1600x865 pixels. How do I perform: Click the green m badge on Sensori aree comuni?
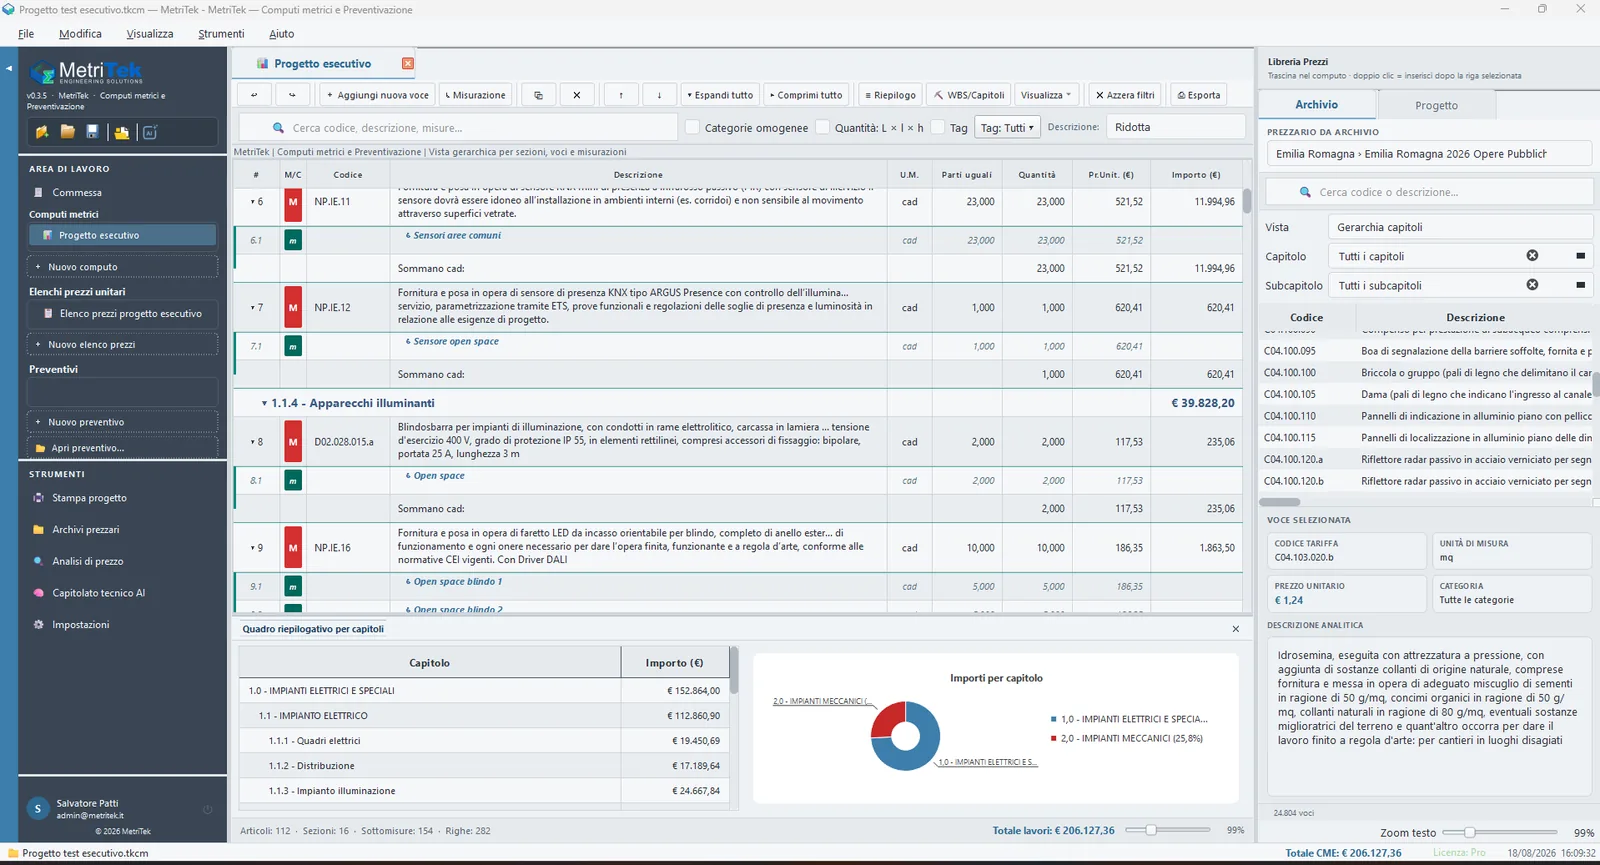(x=293, y=240)
